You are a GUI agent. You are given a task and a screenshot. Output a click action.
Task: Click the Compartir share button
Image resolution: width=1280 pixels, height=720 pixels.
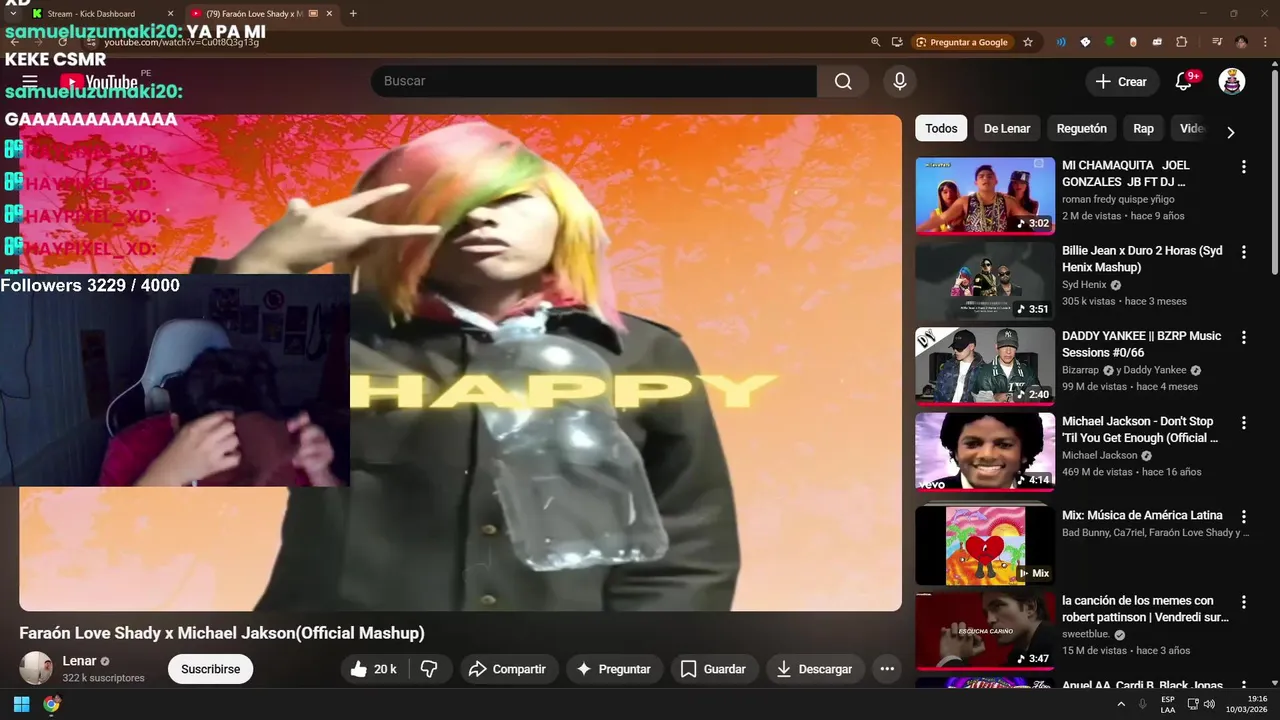click(508, 669)
